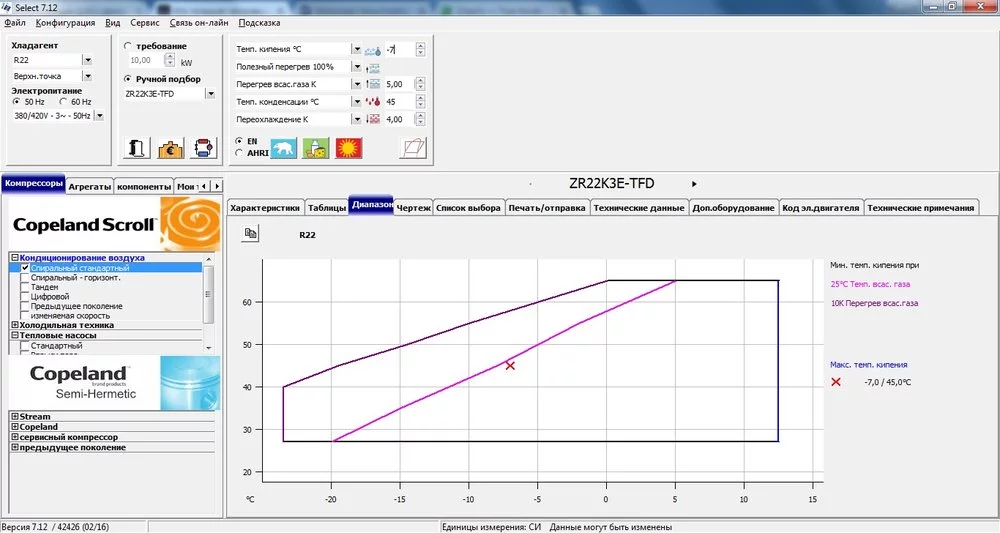This screenshot has height=533, width=1000.
Task: Choose the 60 Hz radio button
Action: pos(63,101)
